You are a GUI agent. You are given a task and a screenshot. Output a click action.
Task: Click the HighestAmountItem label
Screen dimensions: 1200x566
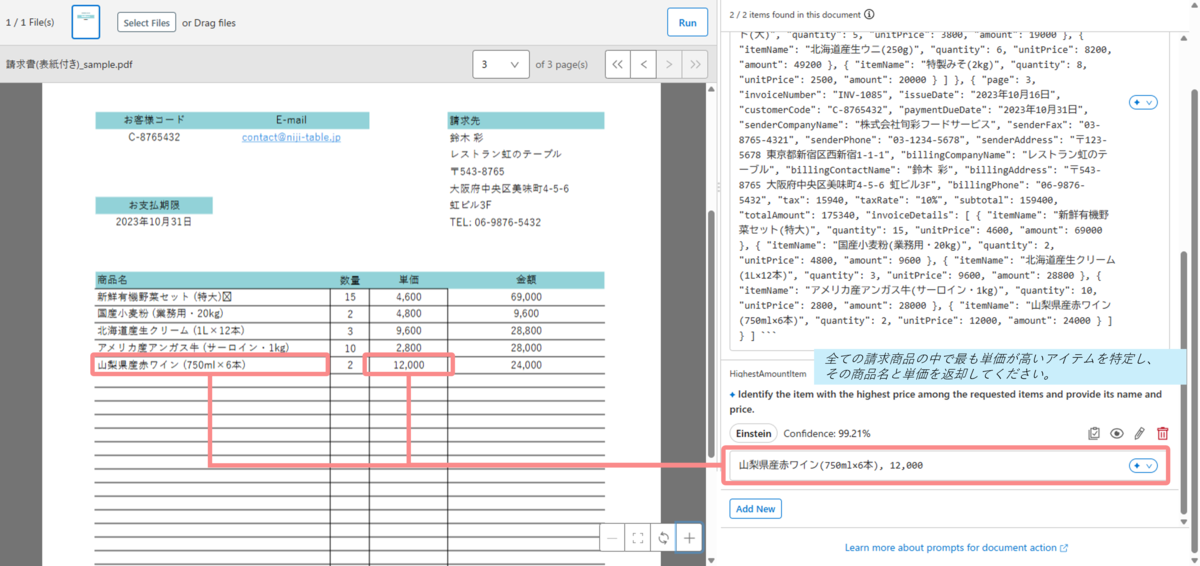pyautogui.click(x=768, y=373)
